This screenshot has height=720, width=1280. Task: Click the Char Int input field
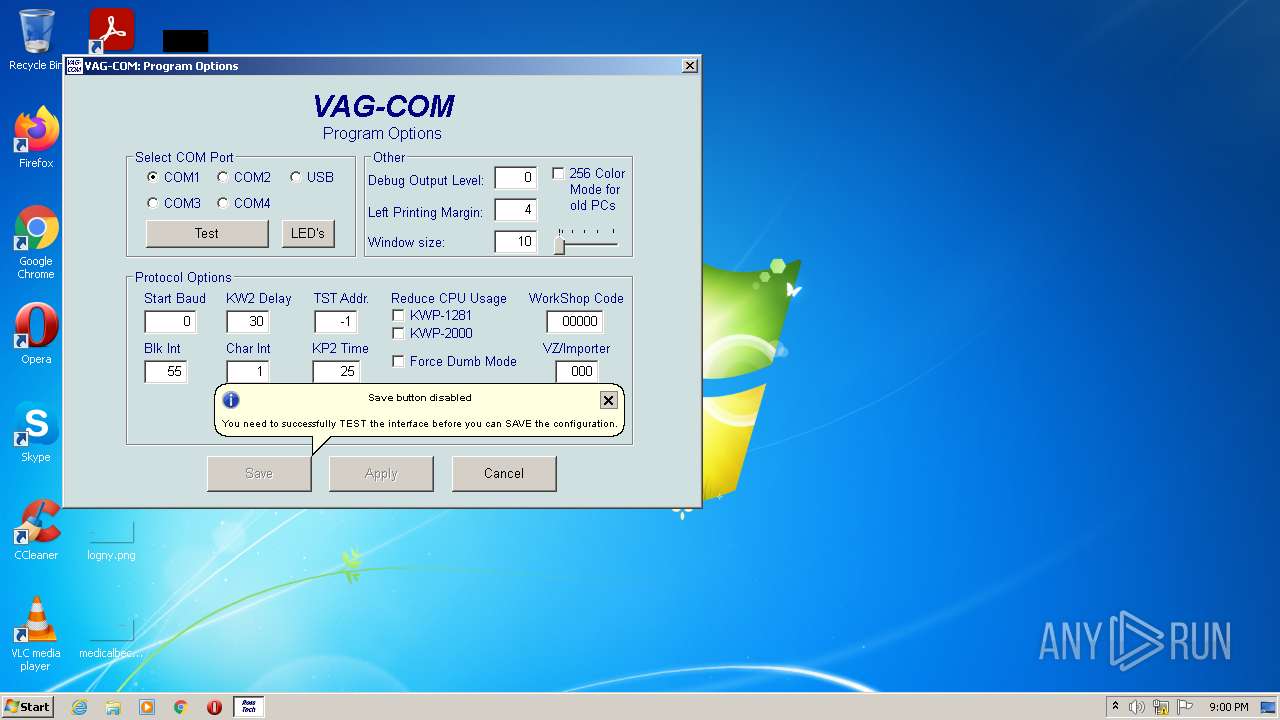click(x=247, y=371)
